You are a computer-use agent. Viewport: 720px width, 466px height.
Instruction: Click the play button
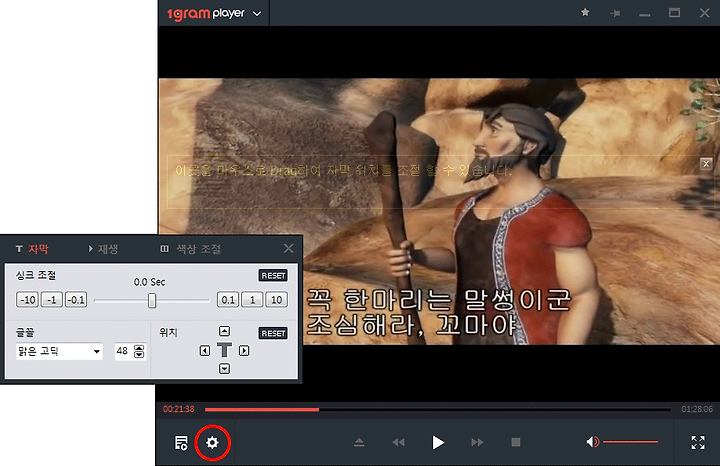(x=438, y=443)
